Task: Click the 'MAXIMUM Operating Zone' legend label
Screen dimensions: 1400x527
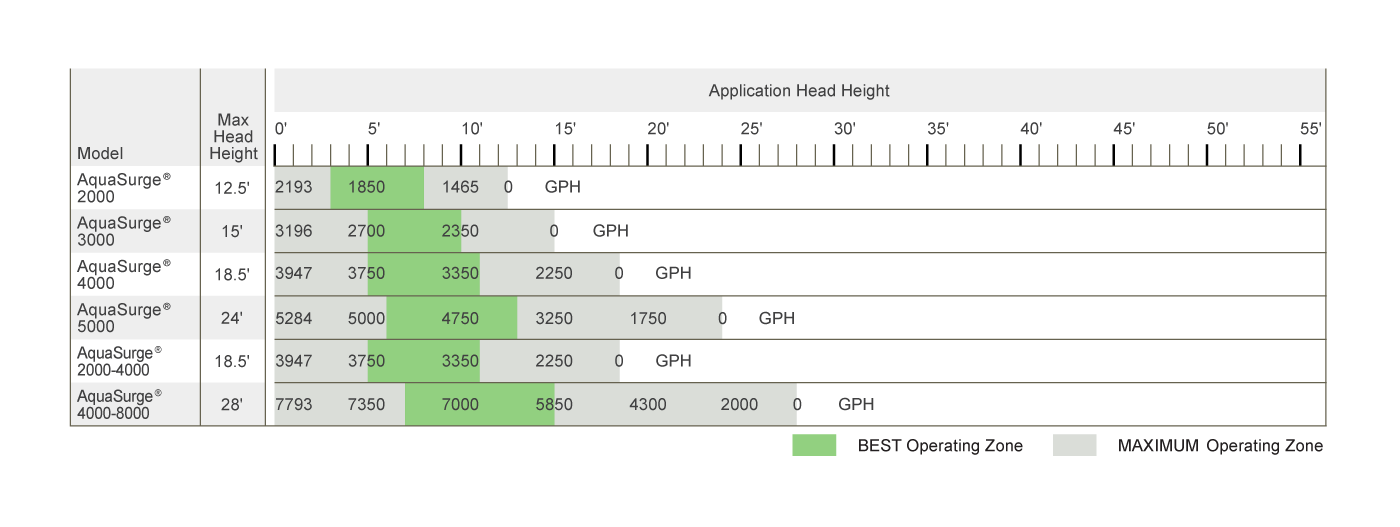Action: tap(1220, 446)
